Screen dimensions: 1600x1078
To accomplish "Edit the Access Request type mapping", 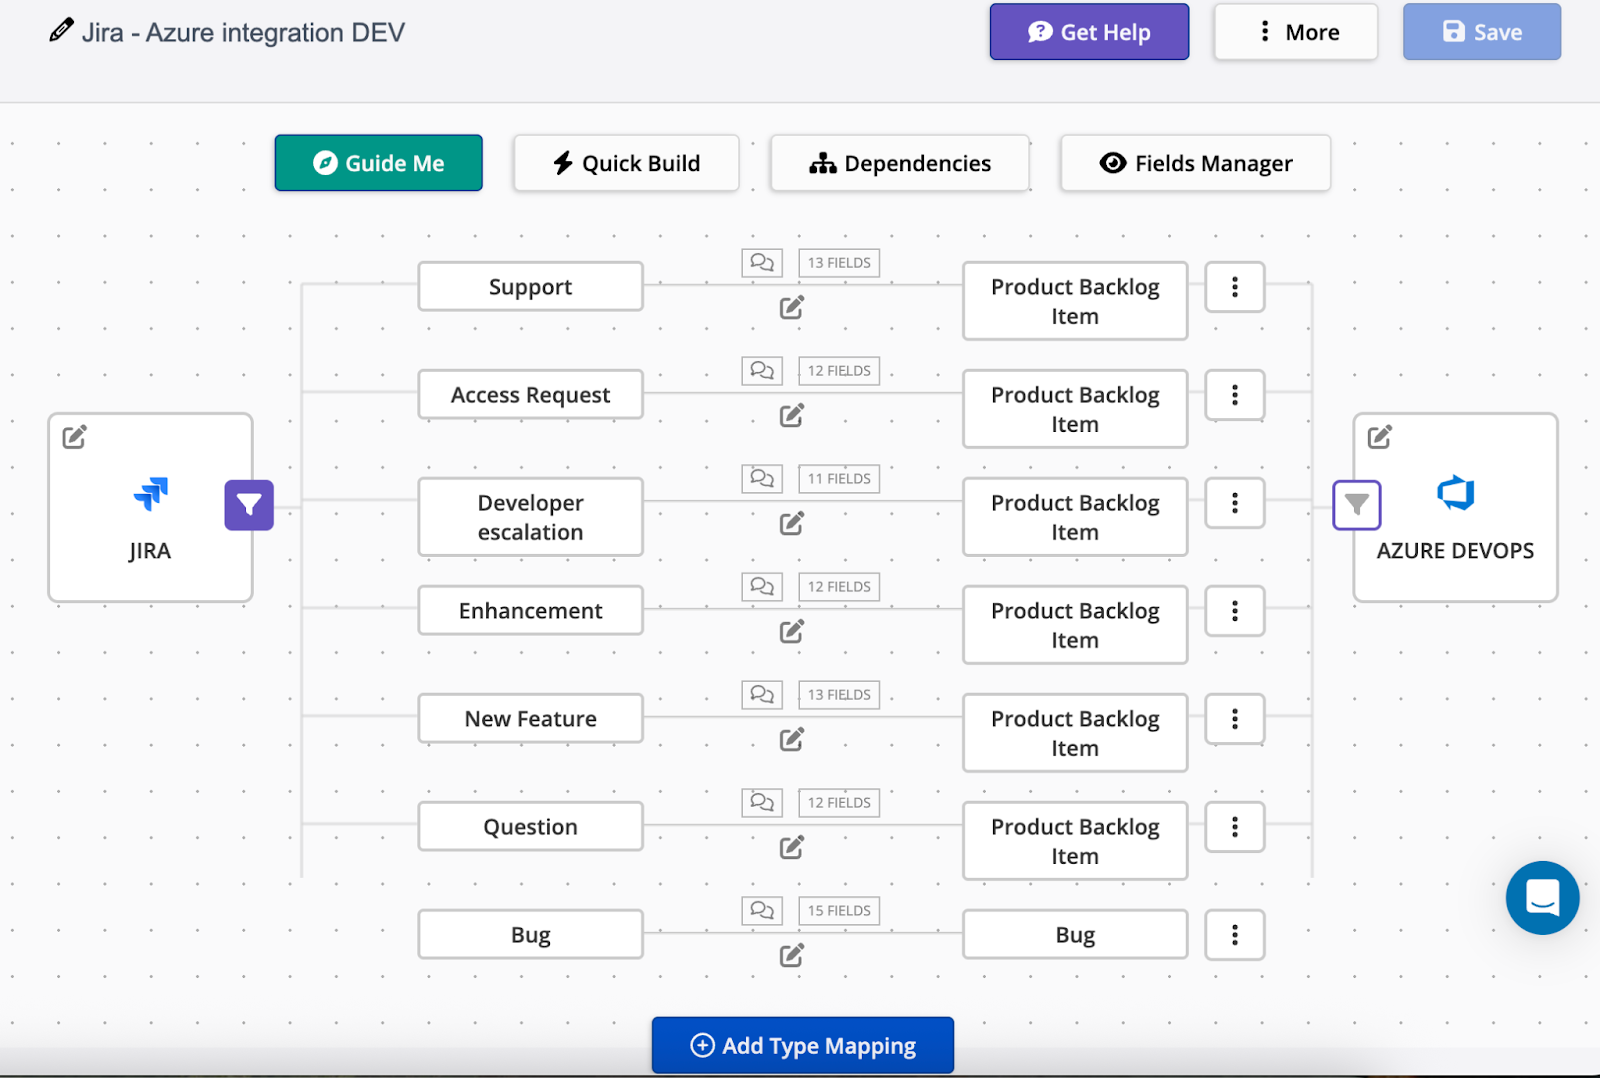I will [792, 416].
